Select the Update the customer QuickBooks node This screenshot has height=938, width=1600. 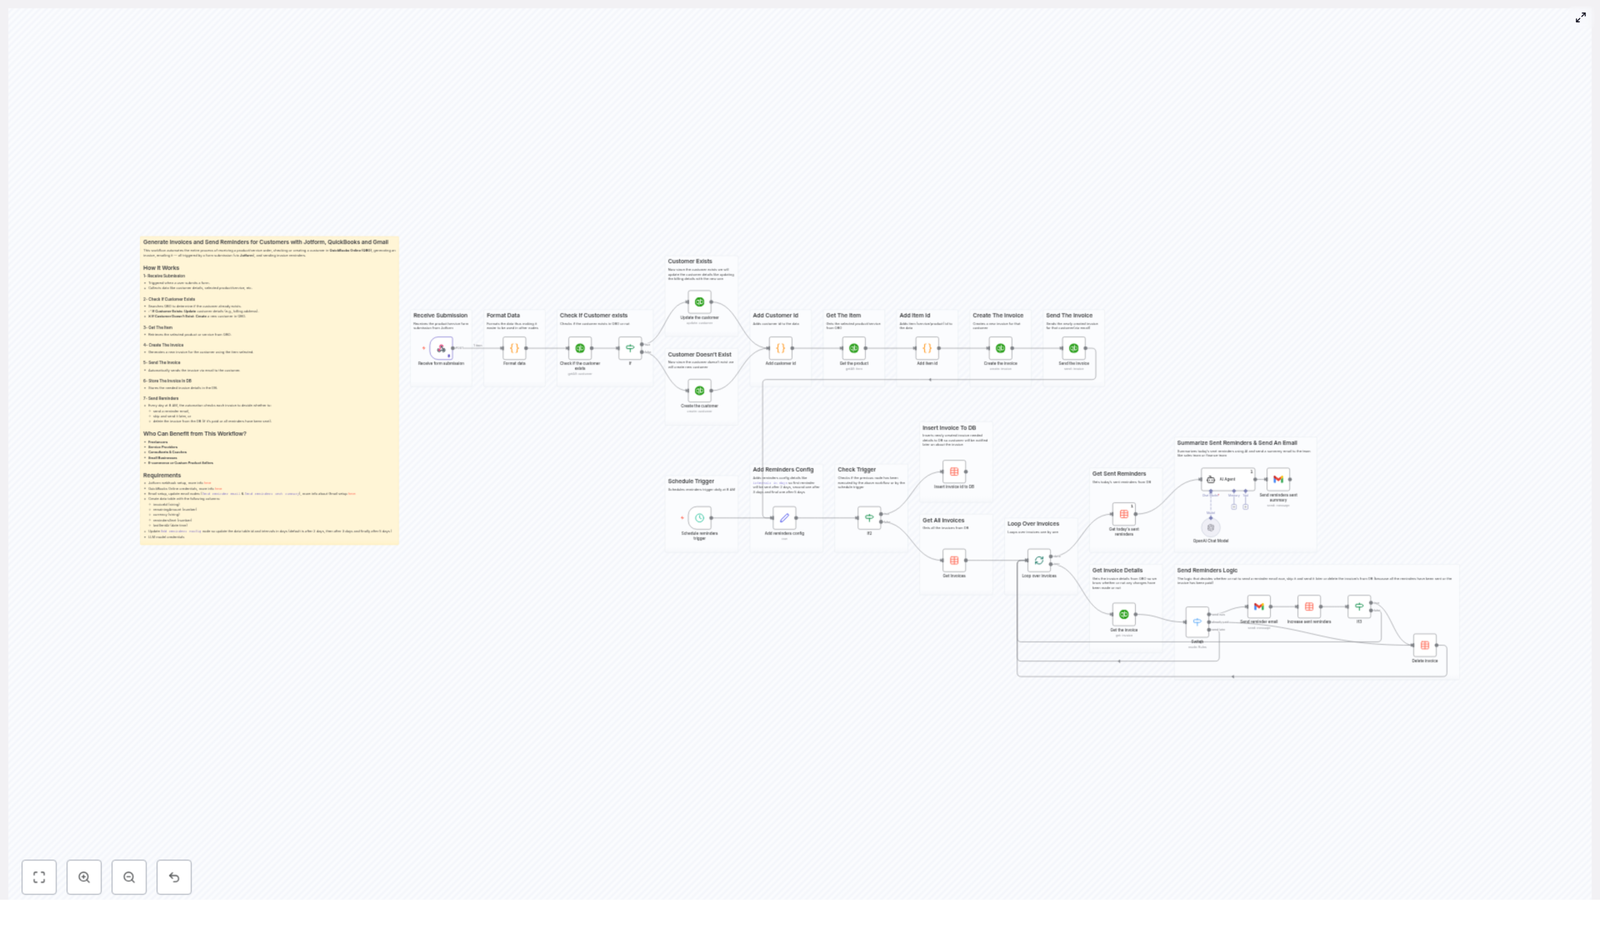pos(700,300)
